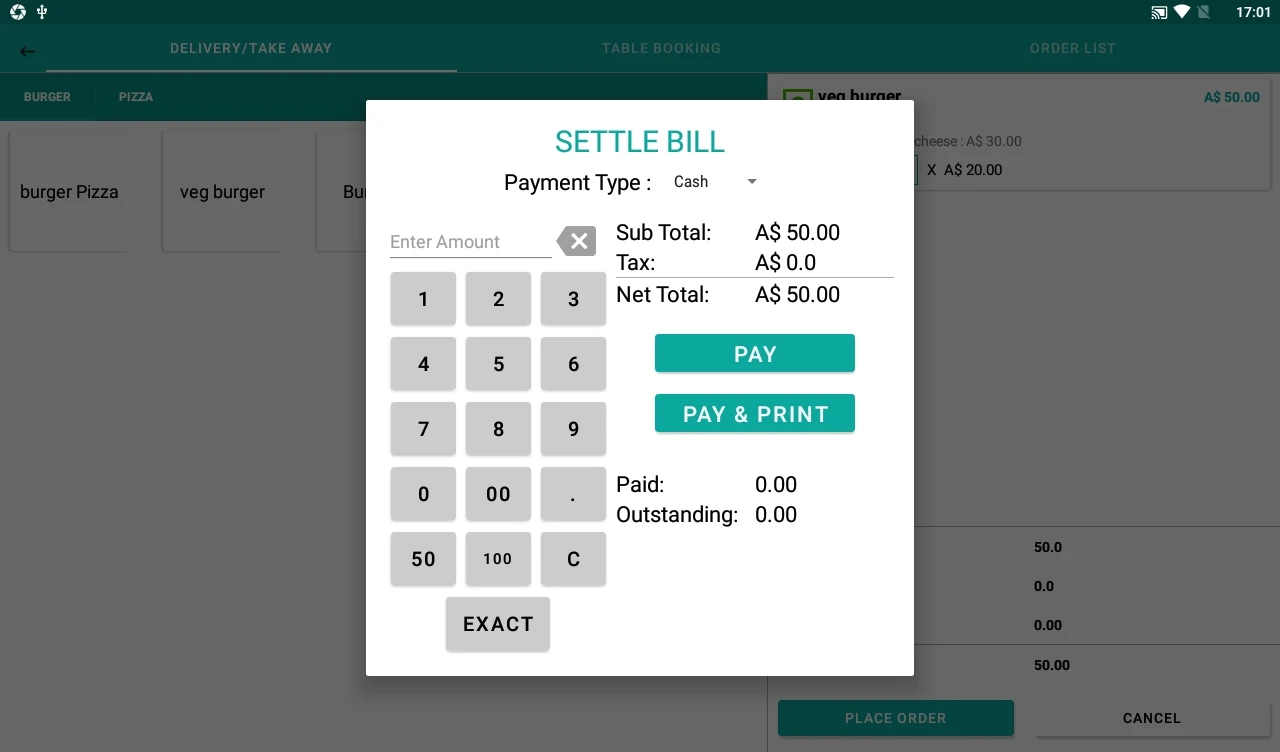The height and width of the screenshot is (752, 1280).
Task: Select the 100 quick amount key
Action: pyautogui.click(x=498, y=559)
